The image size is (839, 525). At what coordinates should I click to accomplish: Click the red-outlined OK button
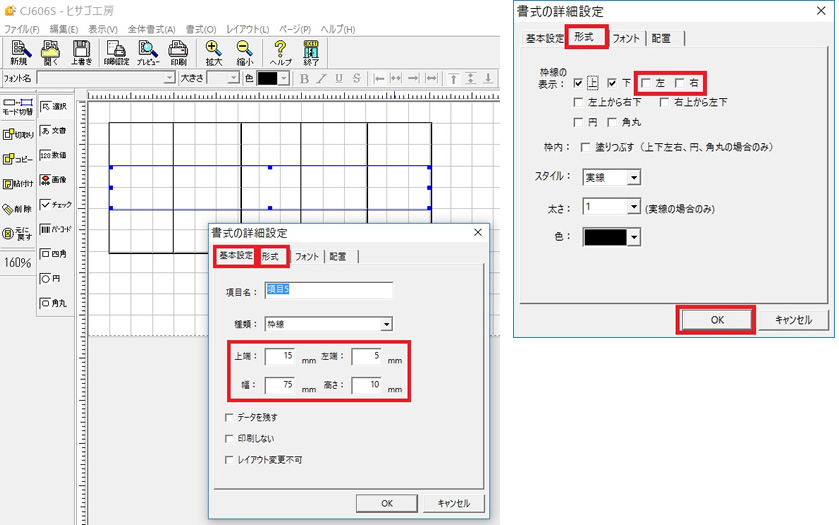pyautogui.click(x=716, y=320)
